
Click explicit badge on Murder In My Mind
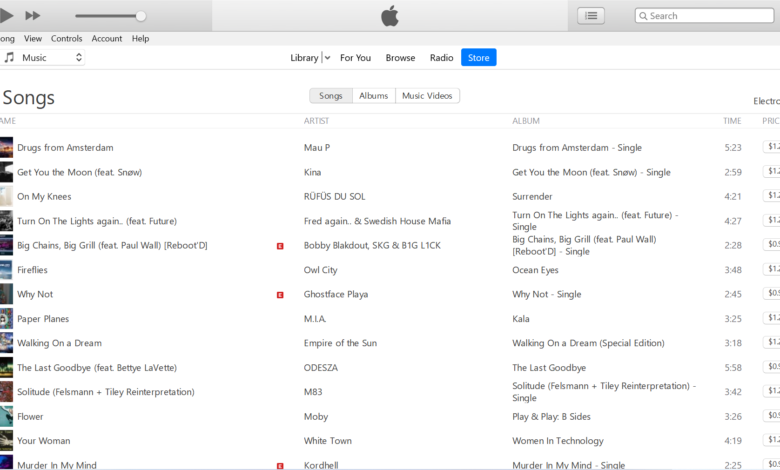(280, 466)
